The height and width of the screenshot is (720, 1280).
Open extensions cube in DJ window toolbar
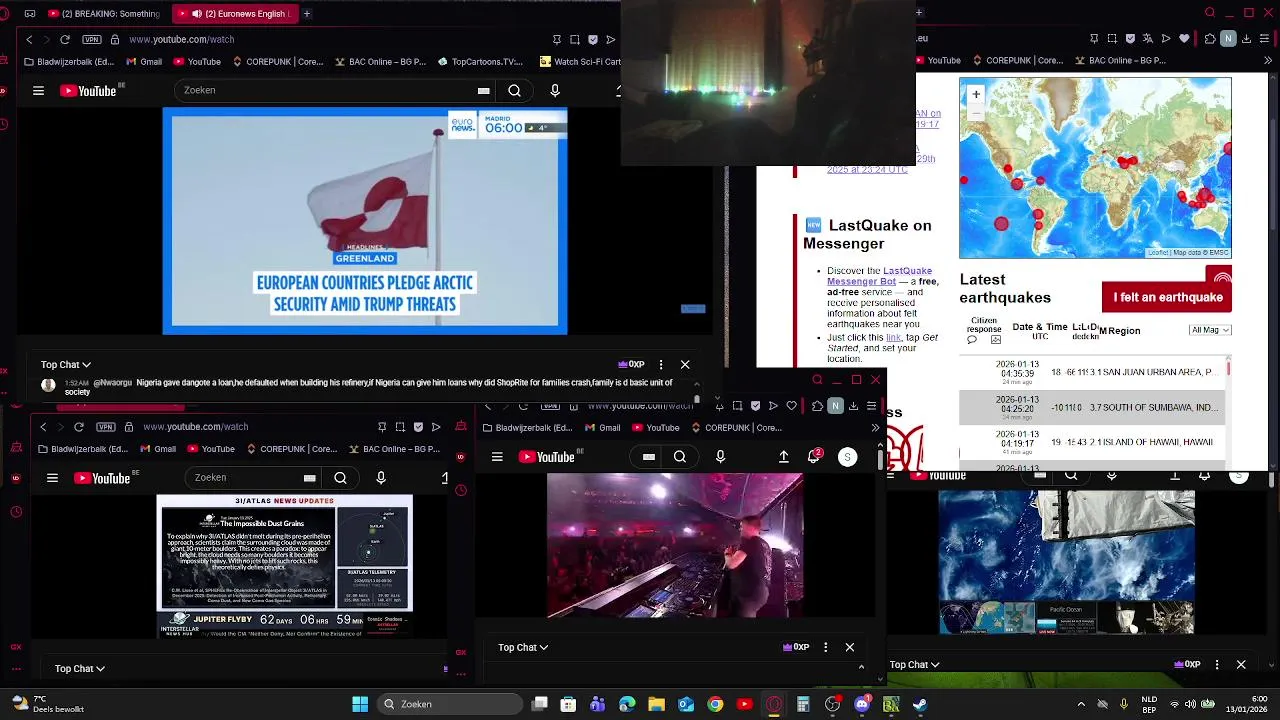[x=817, y=406]
